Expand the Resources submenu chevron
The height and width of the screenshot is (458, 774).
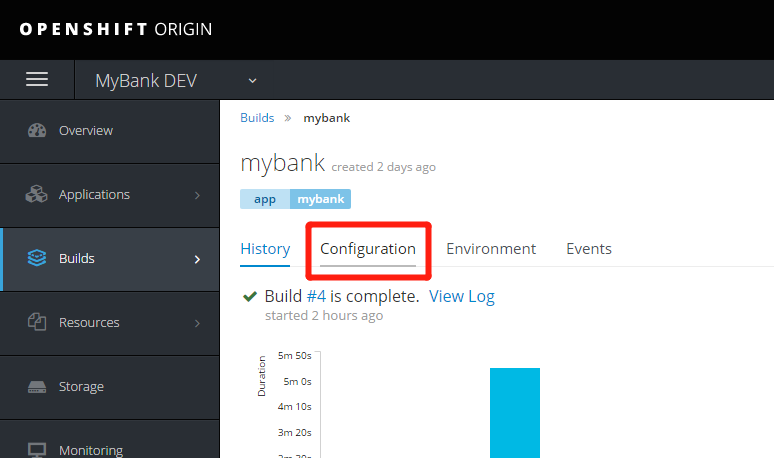point(197,323)
